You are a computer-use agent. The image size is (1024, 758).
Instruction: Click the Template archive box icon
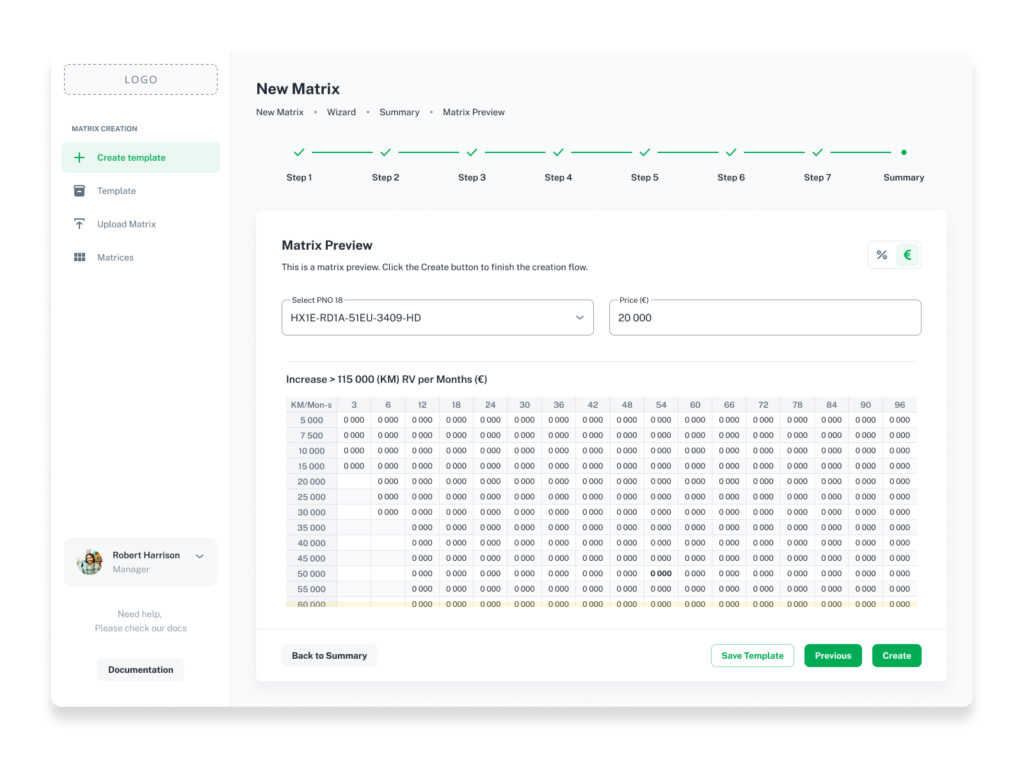pyautogui.click(x=79, y=191)
